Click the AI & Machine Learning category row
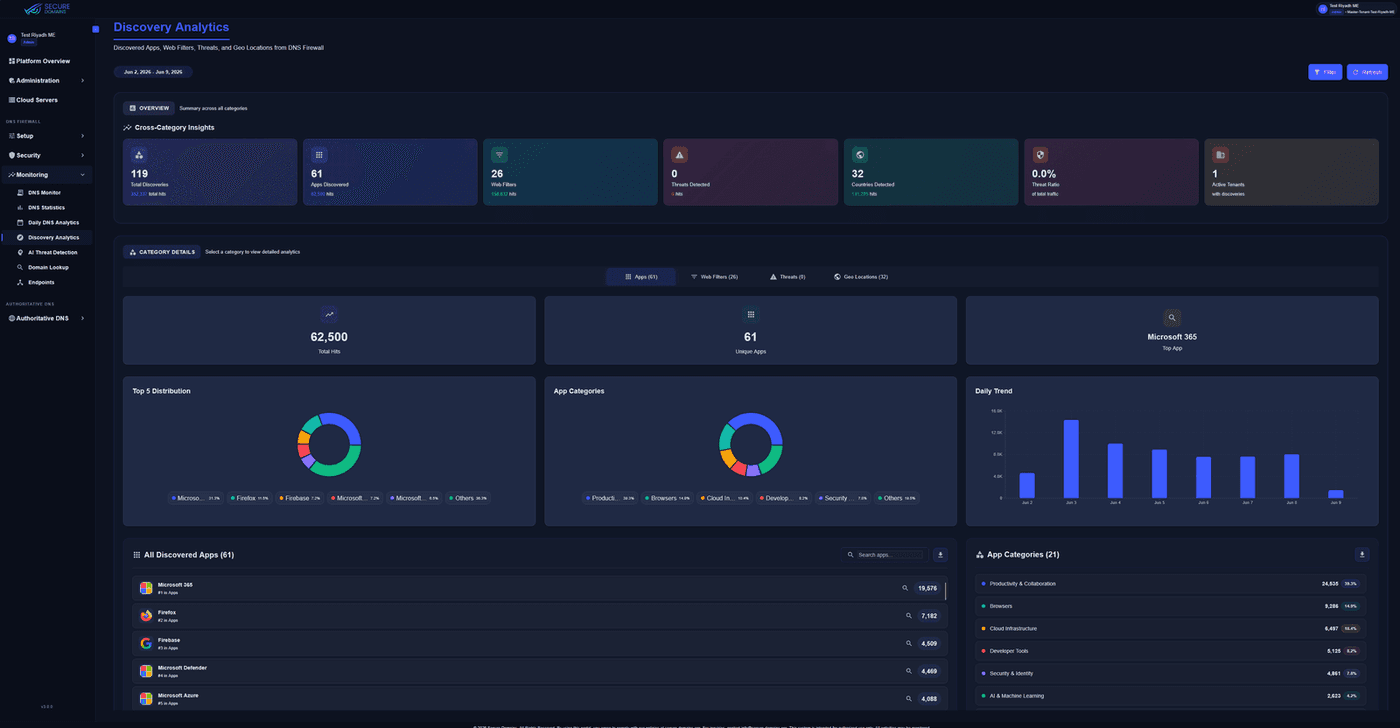This screenshot has height=728, width=1400. coord(1172,696)
